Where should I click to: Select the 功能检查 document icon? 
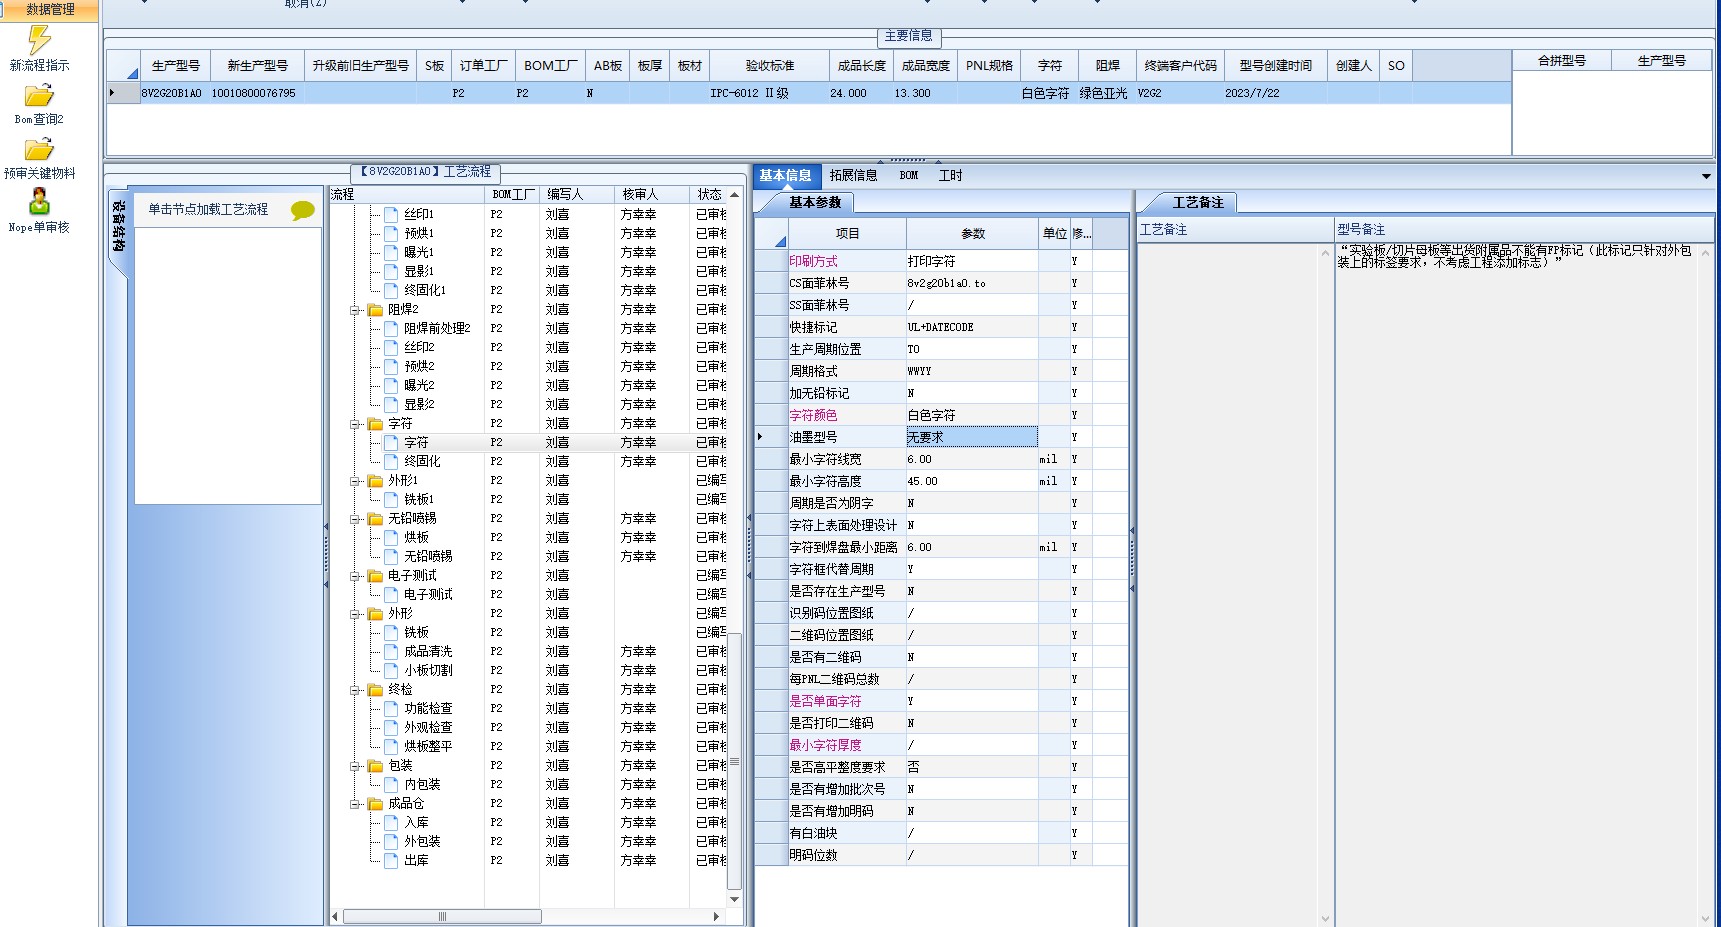(x=392, y=708)
